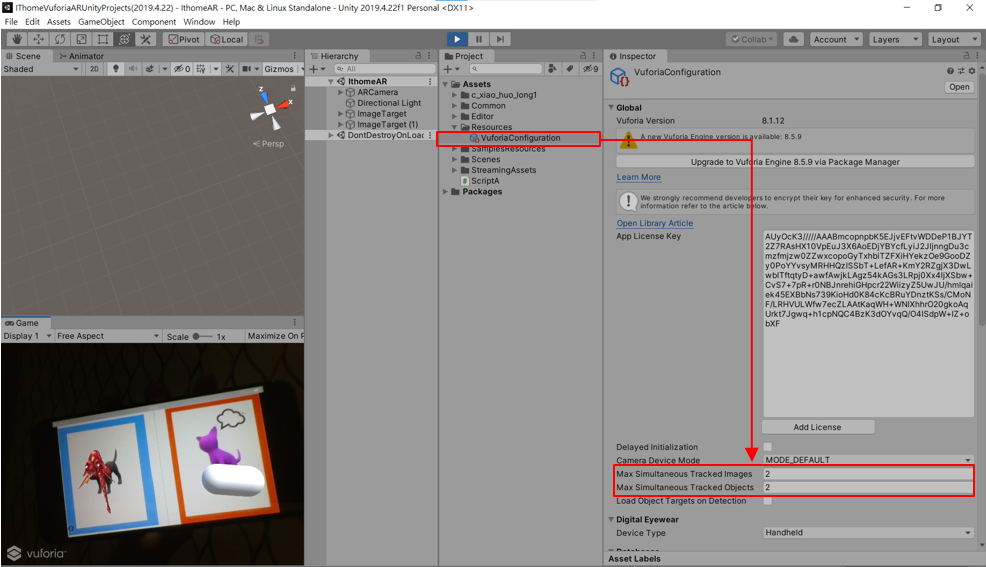Click the Project search by label icon
The width and height of the screenshot is (986, 567).
[569, 69]
